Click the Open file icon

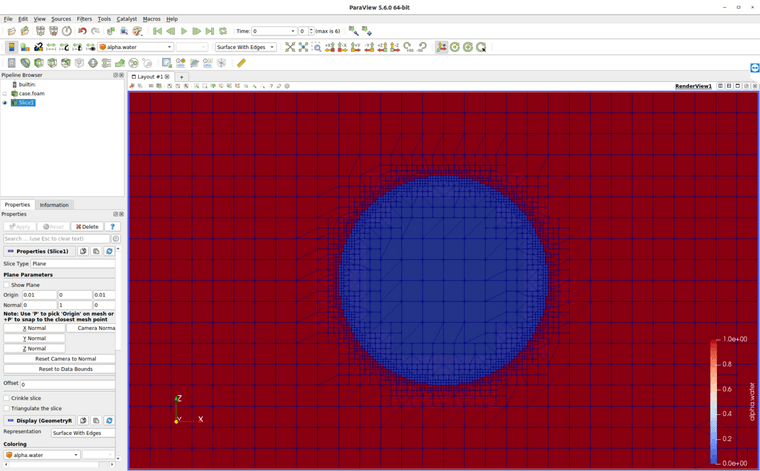click(x=12, y=31)
